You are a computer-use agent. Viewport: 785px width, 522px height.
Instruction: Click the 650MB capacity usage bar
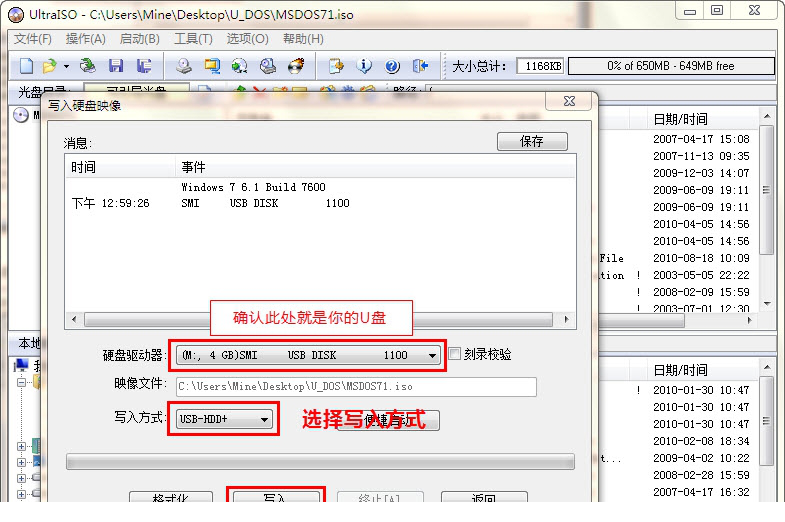(671, 66)
